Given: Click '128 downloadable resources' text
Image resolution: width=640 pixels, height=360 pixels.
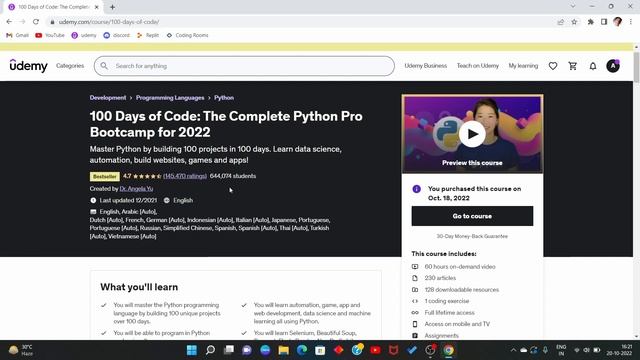Looking at the screenshot, I should click(462, 290).
